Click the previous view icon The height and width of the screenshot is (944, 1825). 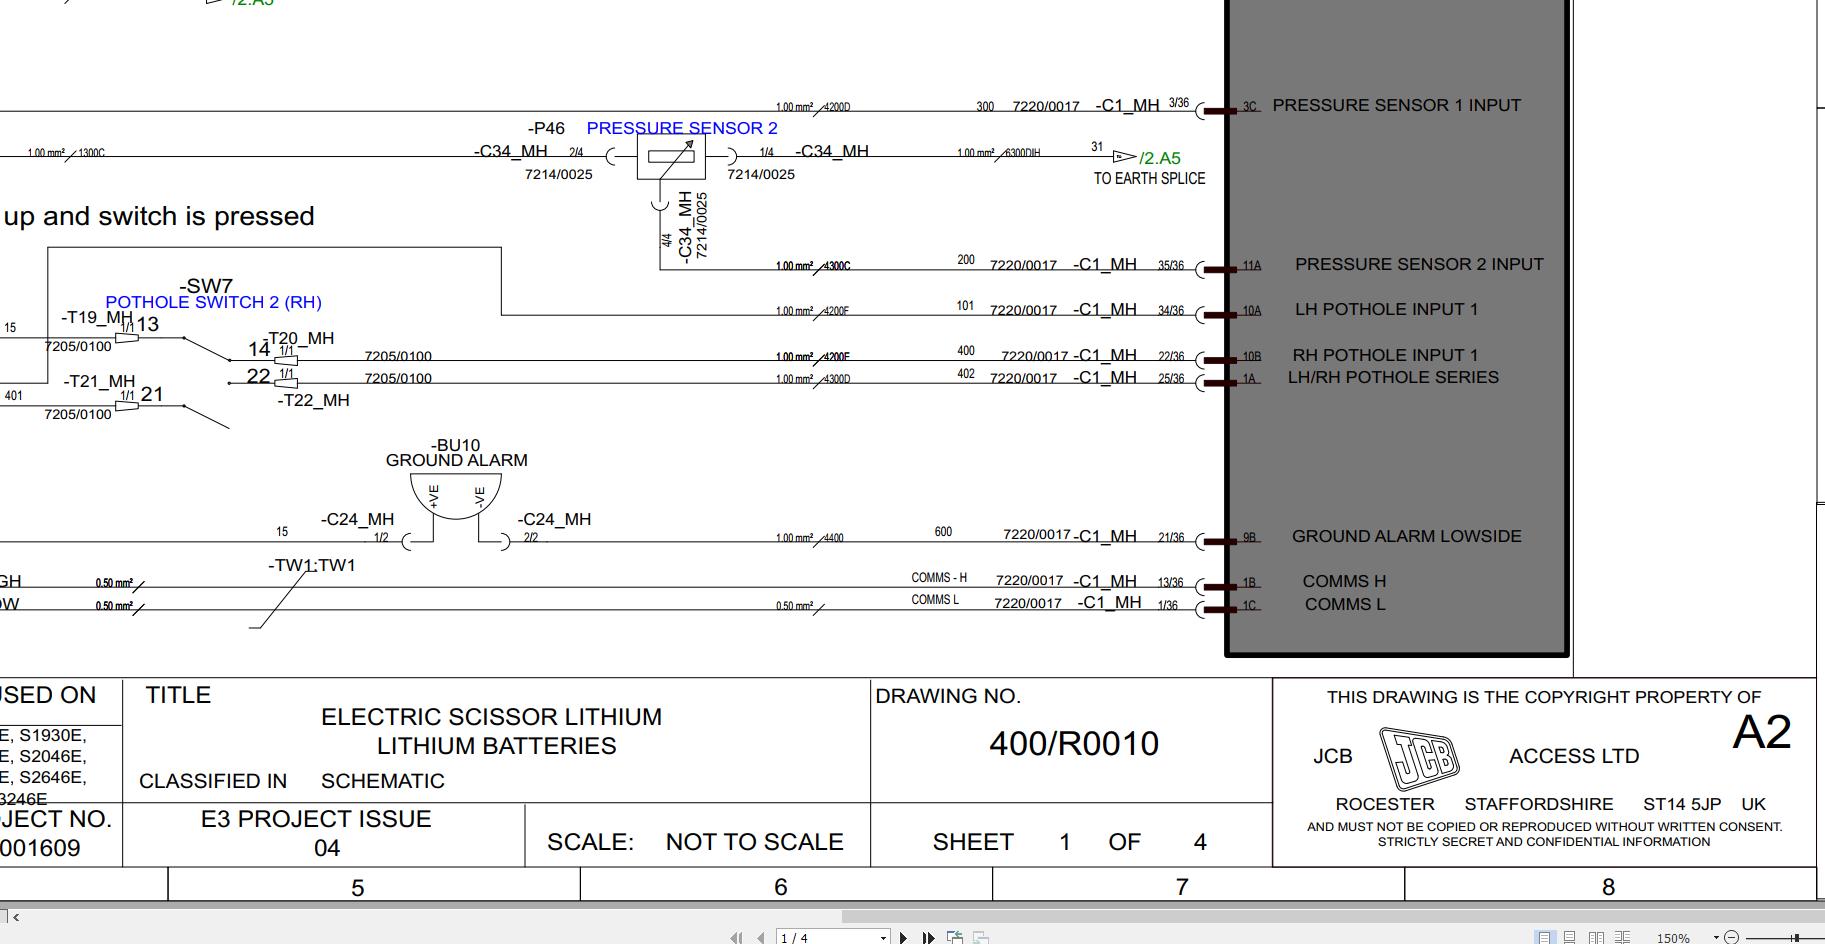954,938
